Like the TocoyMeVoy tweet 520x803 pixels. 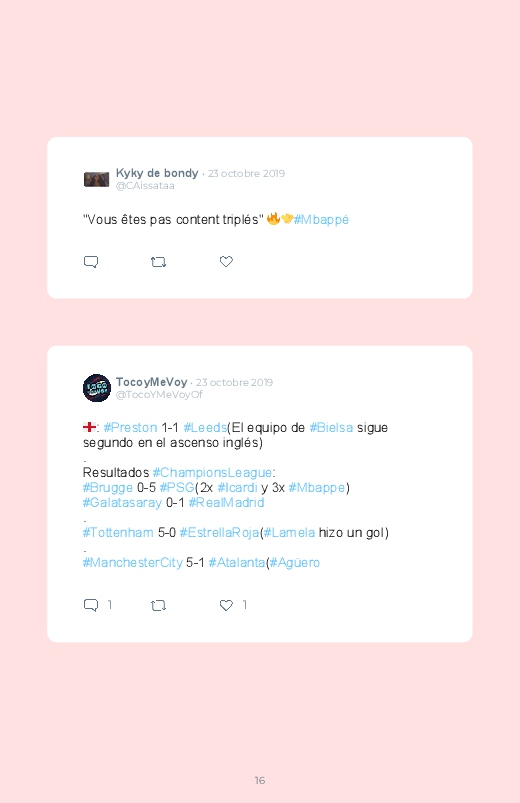226,605
